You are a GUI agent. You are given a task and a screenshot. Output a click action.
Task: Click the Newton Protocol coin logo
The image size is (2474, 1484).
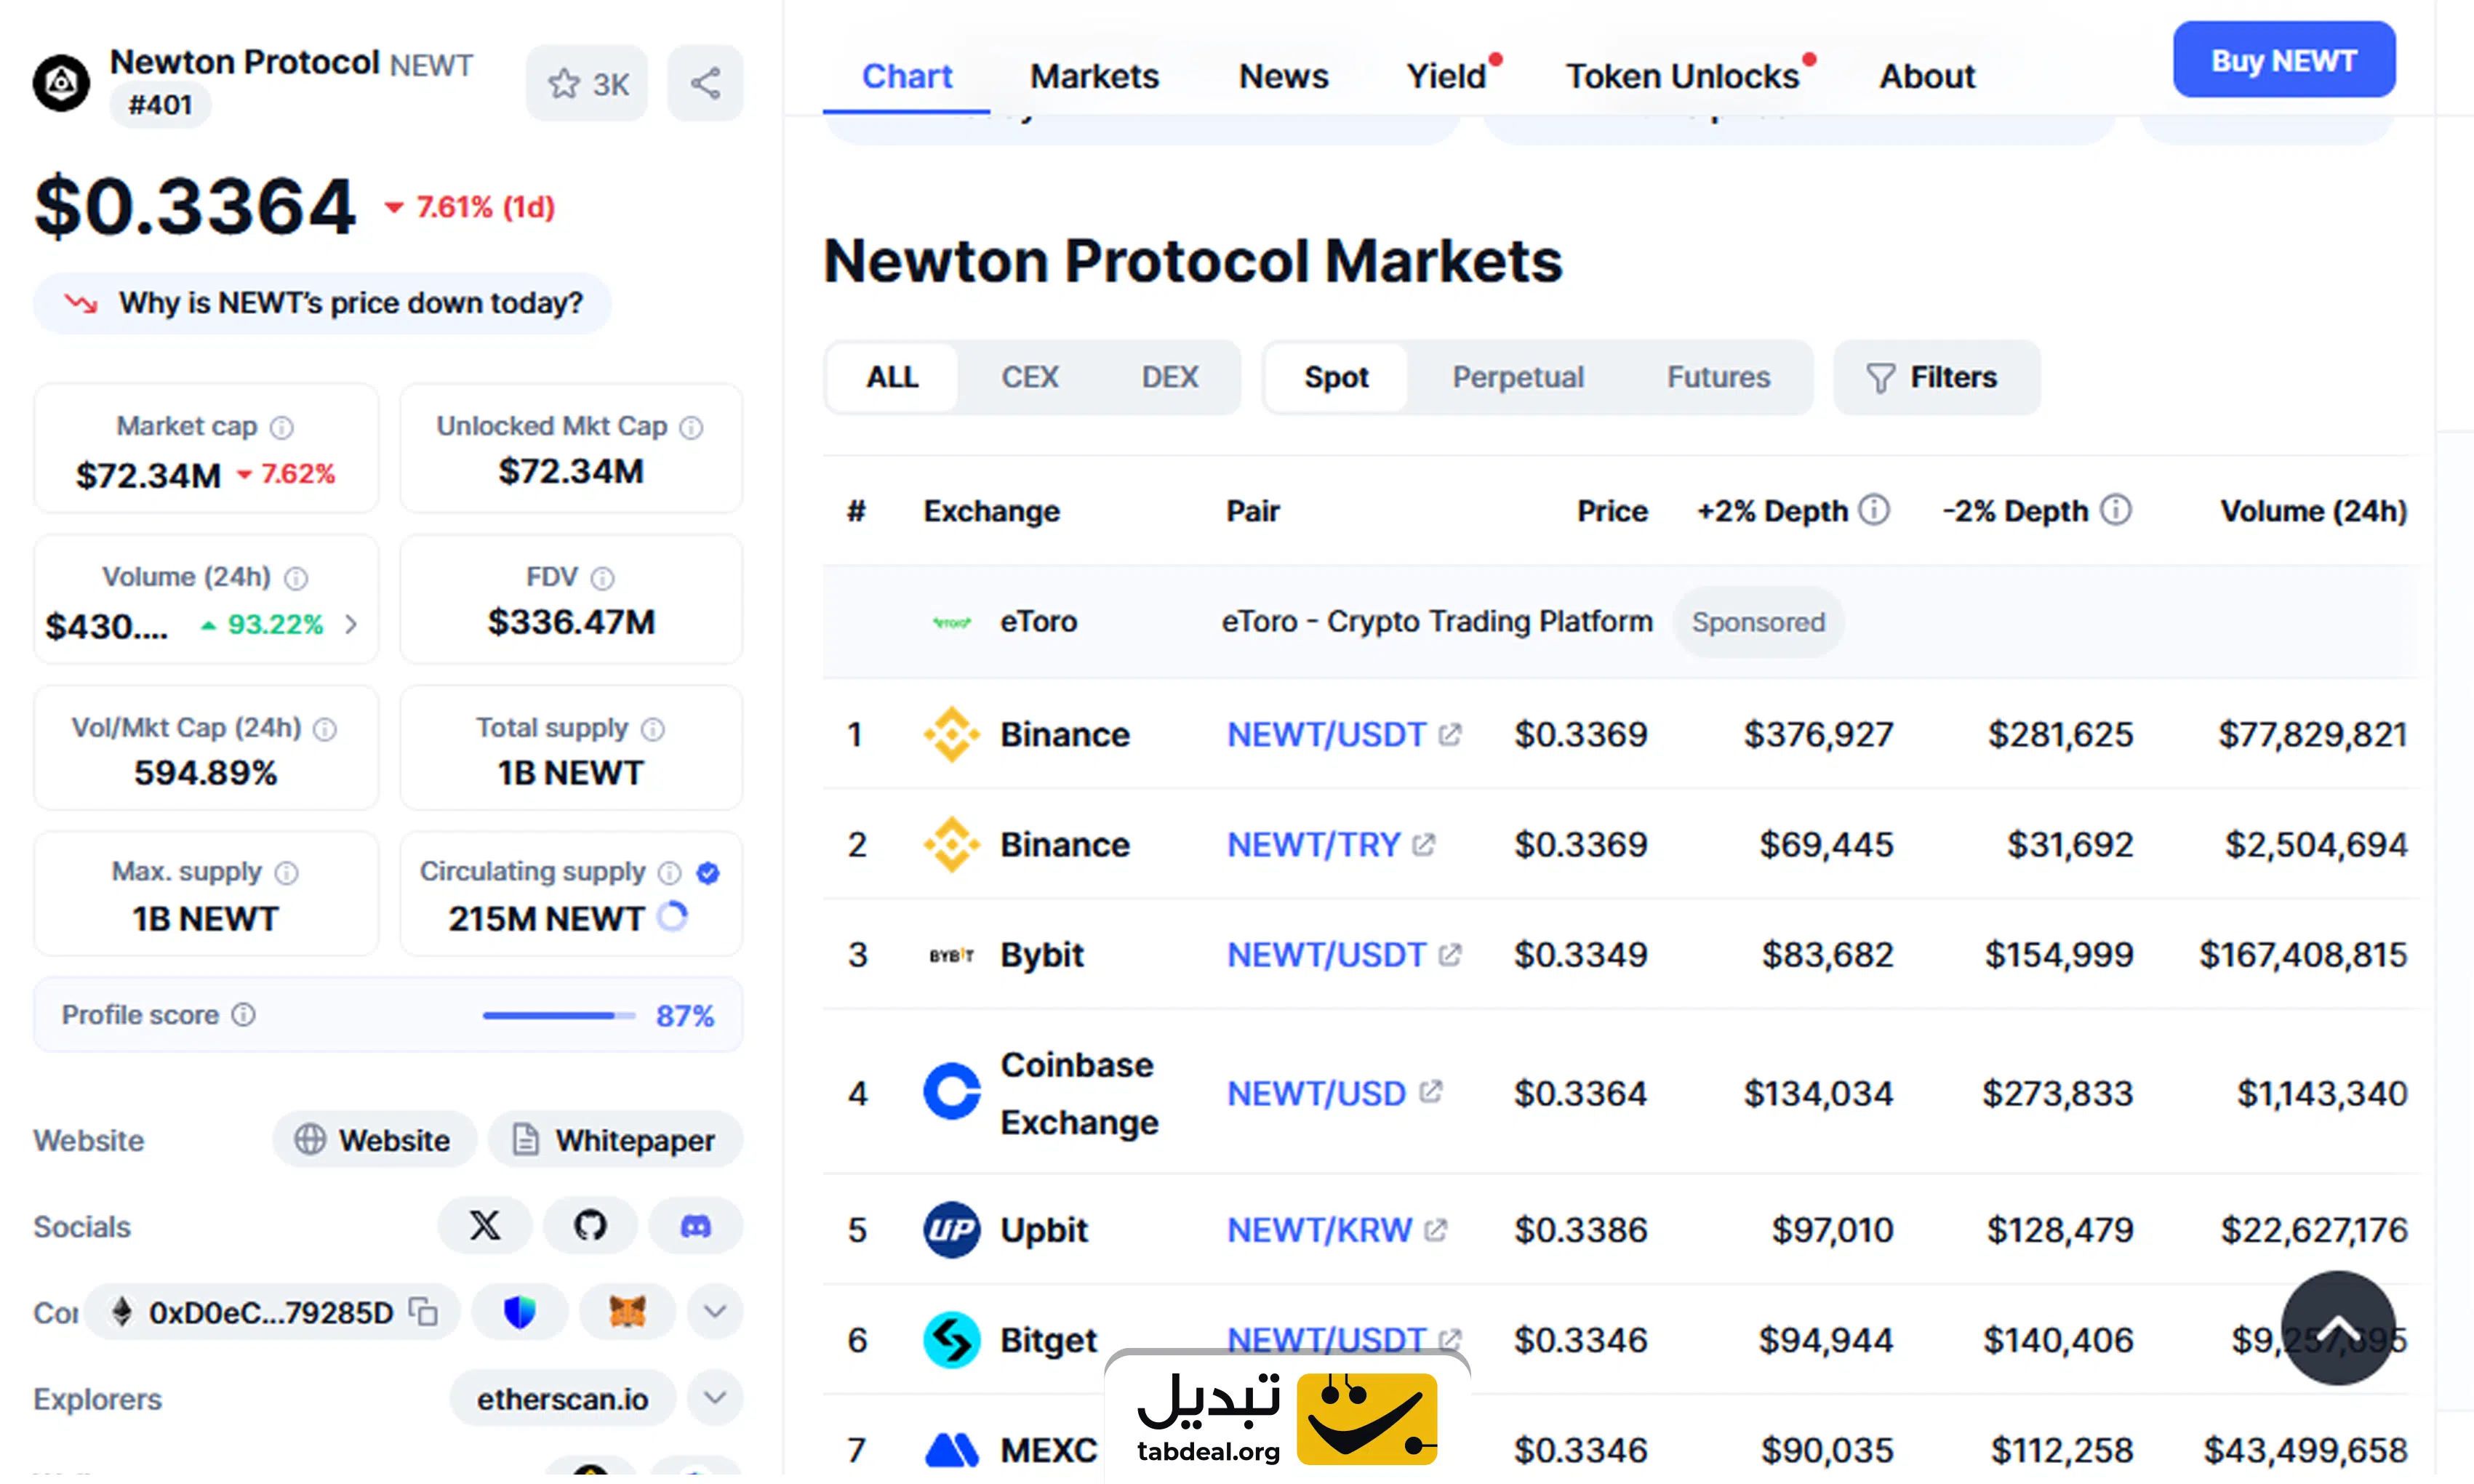[x=61, y=82]
